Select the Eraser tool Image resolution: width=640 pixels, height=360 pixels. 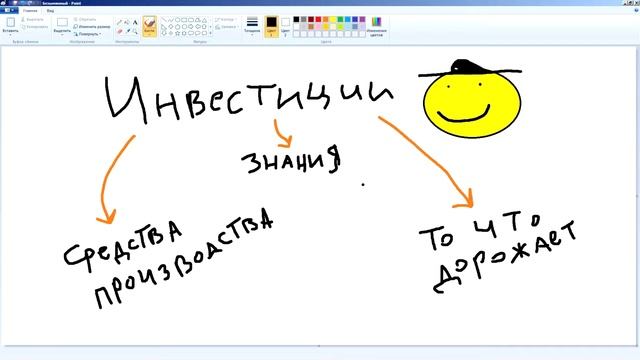coord(120,31)
